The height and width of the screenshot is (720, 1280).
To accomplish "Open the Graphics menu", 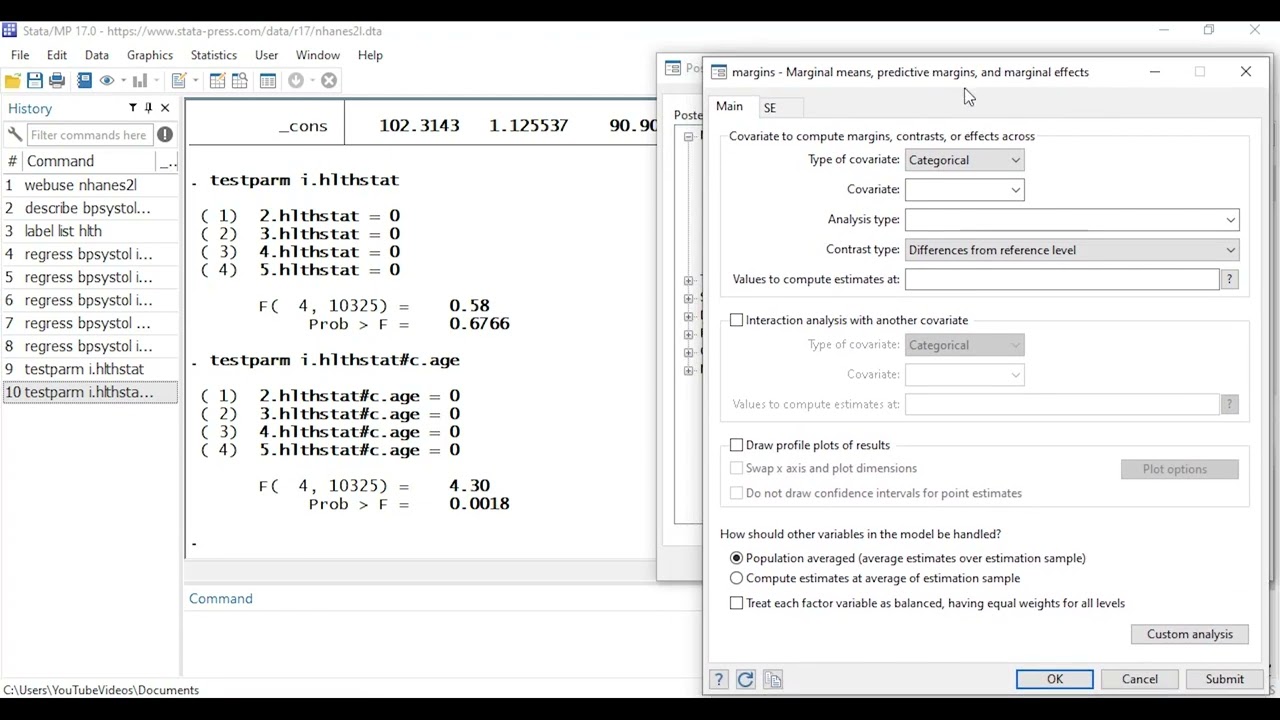I will (x=150, y=55).
